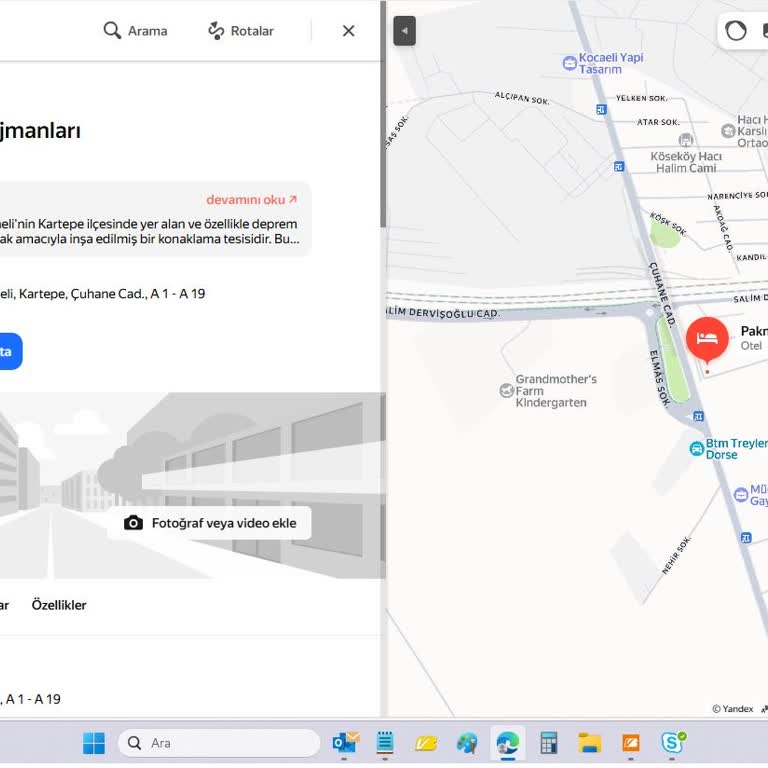Open the Yandex copyright link

pos(733,709)
